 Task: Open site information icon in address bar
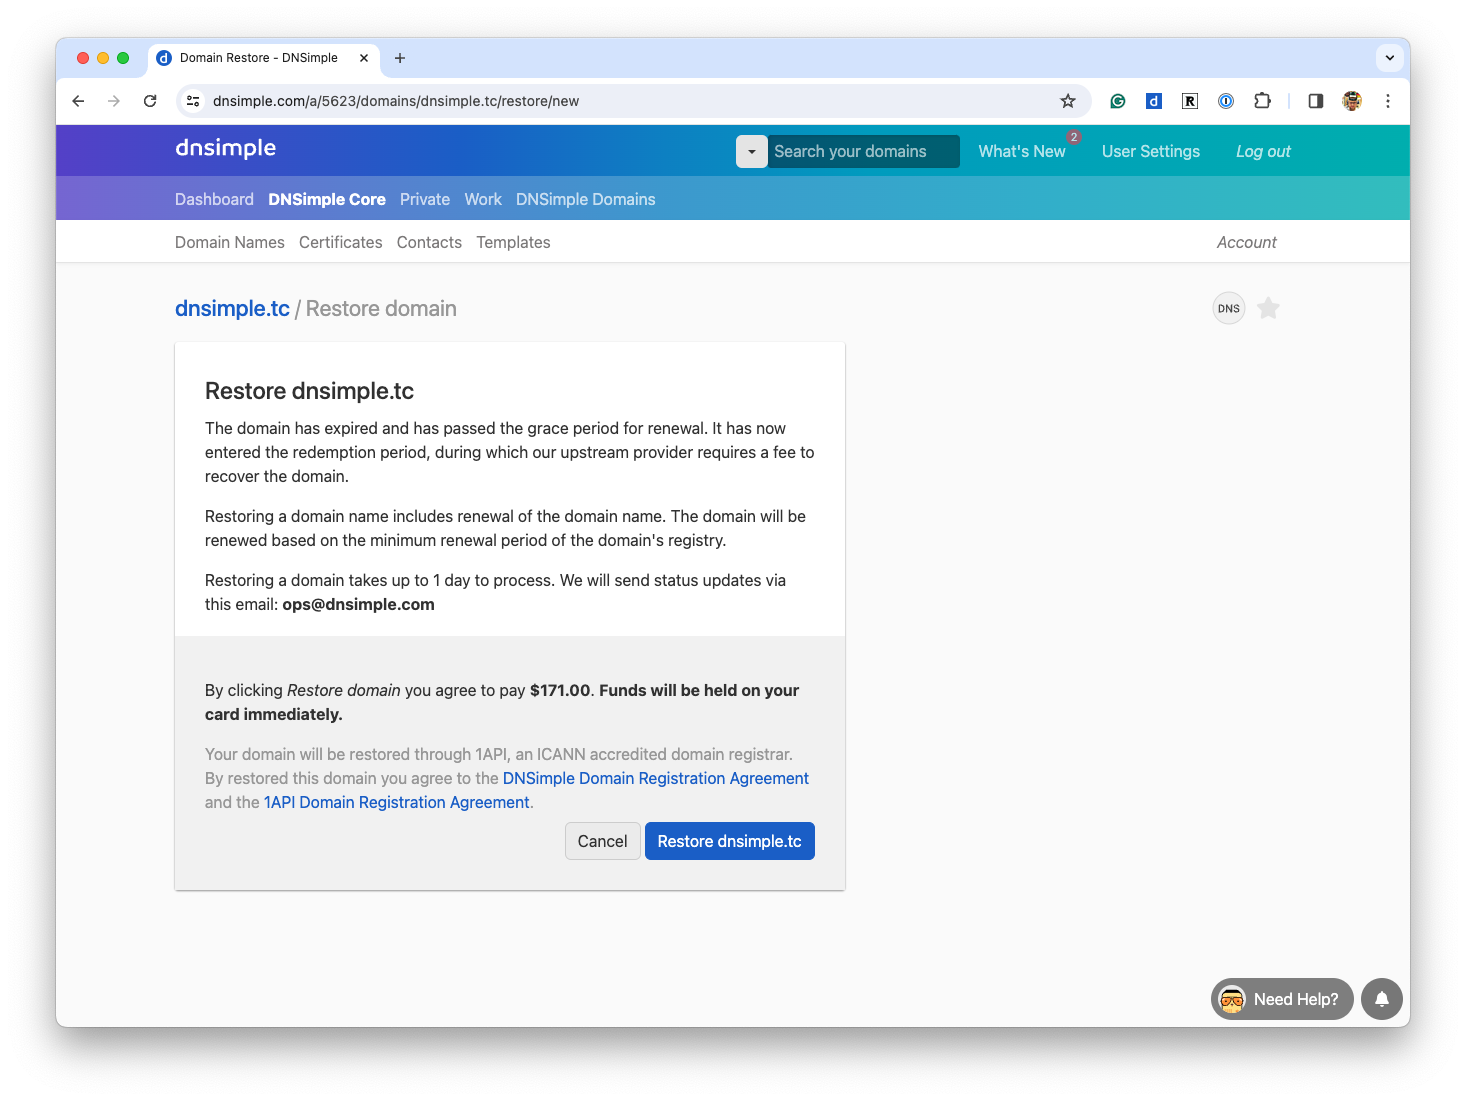point(194,101)
